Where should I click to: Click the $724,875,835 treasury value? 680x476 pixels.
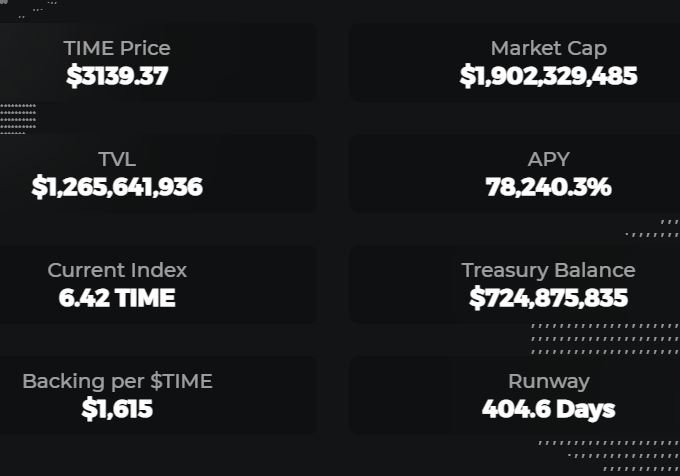[549, 298]
